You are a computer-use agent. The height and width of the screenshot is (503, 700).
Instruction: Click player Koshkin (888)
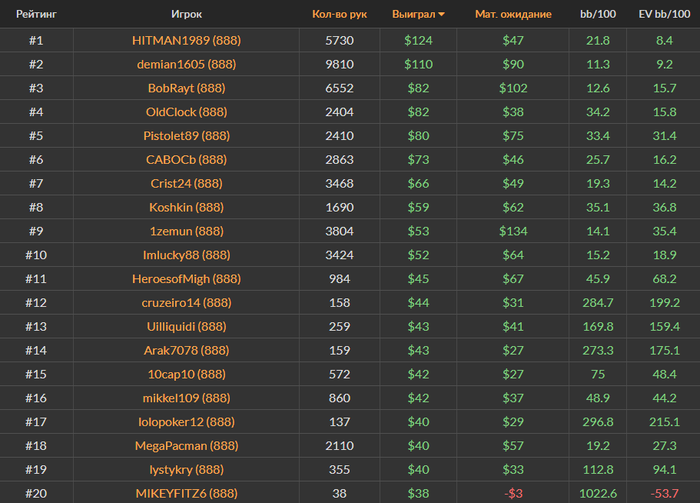click(x=186, y=208)
